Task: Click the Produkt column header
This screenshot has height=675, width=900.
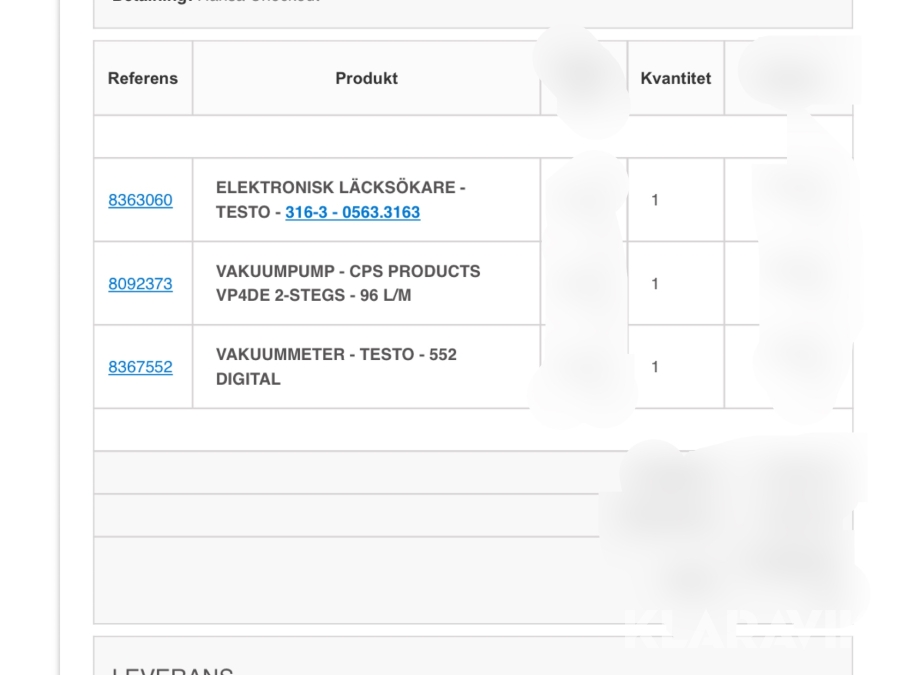Action: pyautogui.click(x=366, y=78)
